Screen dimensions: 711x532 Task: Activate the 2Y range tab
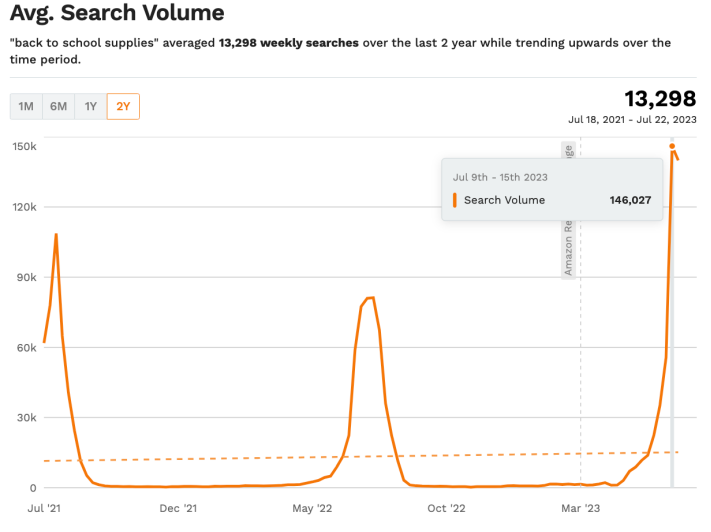click(x=123, y=106)
